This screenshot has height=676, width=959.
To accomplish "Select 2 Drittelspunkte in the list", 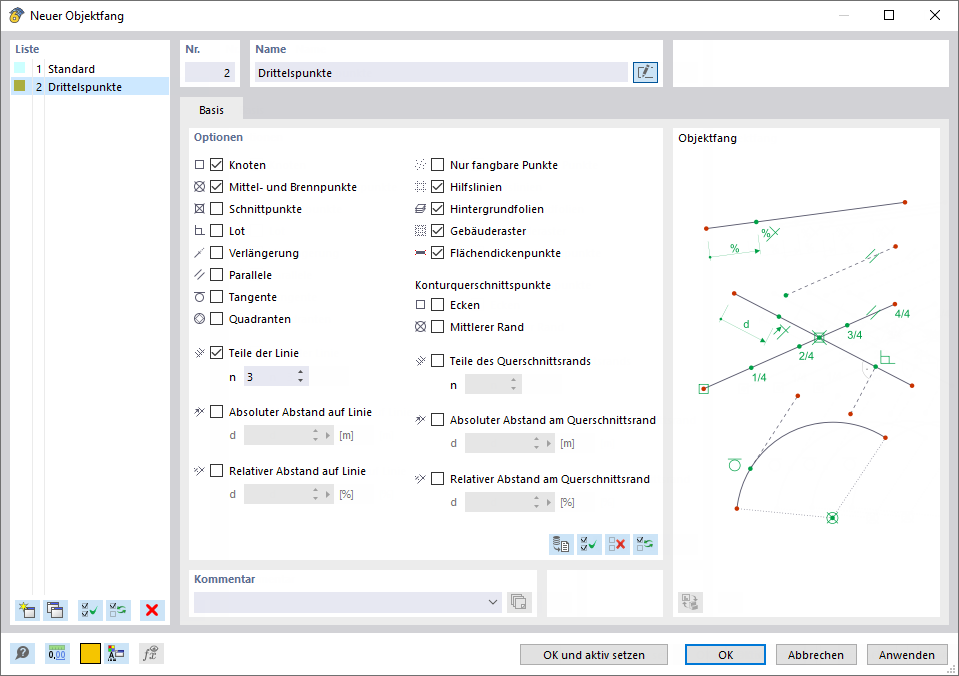I will (x=90, y=86).
